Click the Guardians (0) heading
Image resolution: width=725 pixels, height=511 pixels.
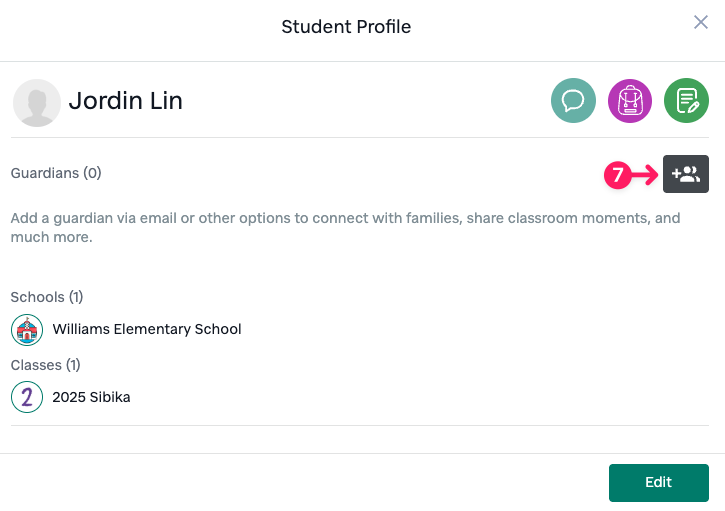pos(56,173)
